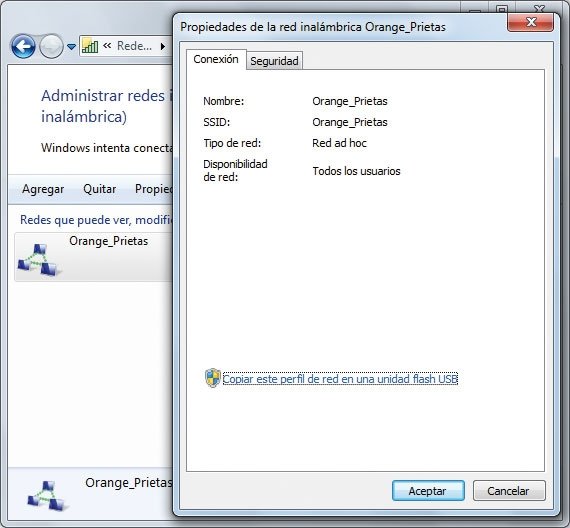Click the ad hoc network icon in the list
570x528 pixels.
click(x=39, y=259)
